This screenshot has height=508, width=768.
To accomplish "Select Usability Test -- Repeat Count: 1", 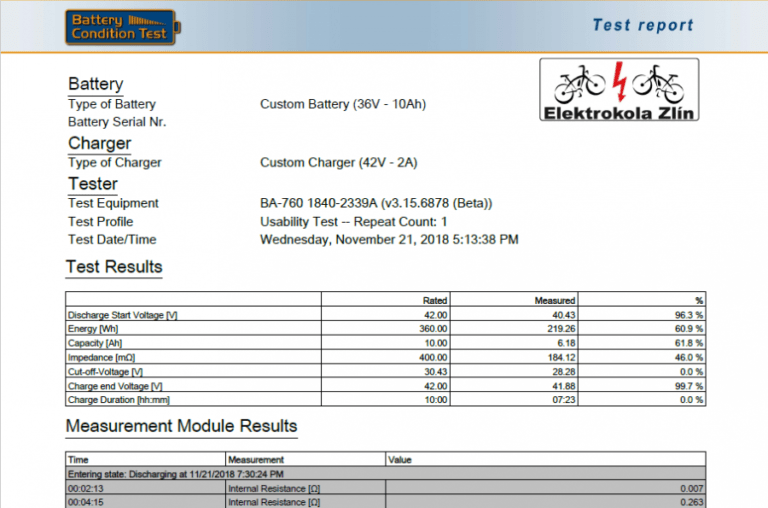I will [354, 222].
